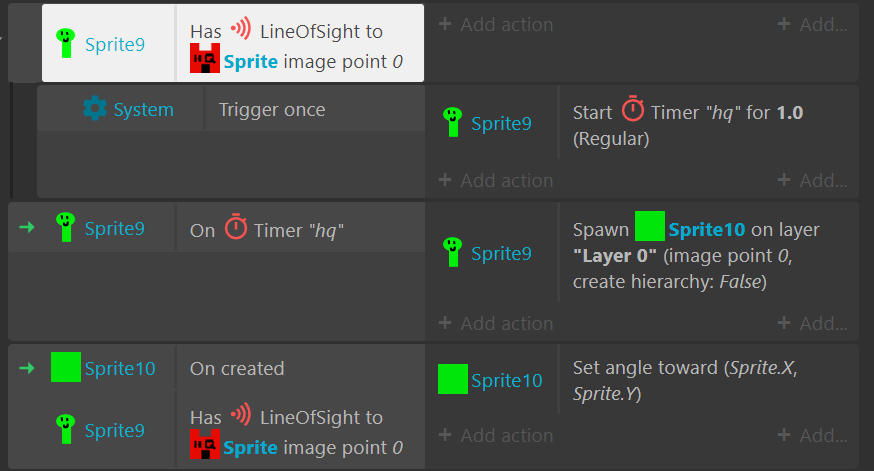874x471 pixels.
Task: Click the Sprite10 green square beside On created
Action: tap(66, 367)
